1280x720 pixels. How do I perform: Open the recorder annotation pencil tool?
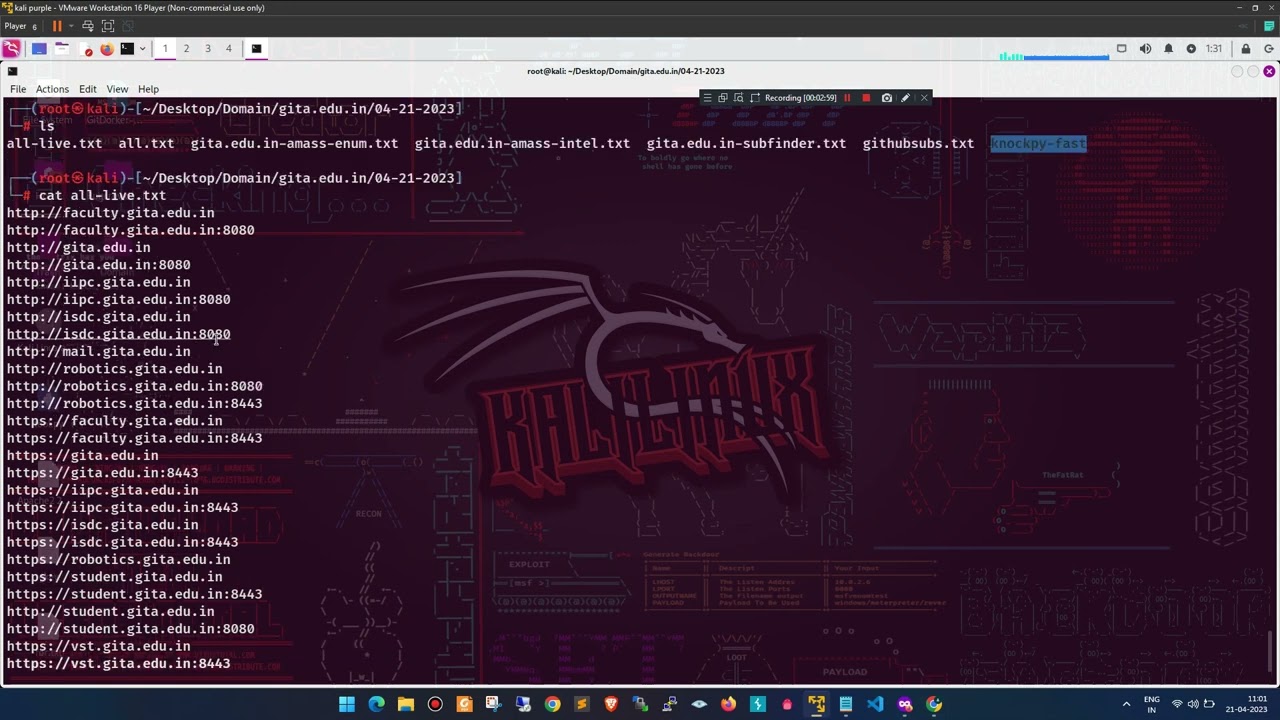905,98
